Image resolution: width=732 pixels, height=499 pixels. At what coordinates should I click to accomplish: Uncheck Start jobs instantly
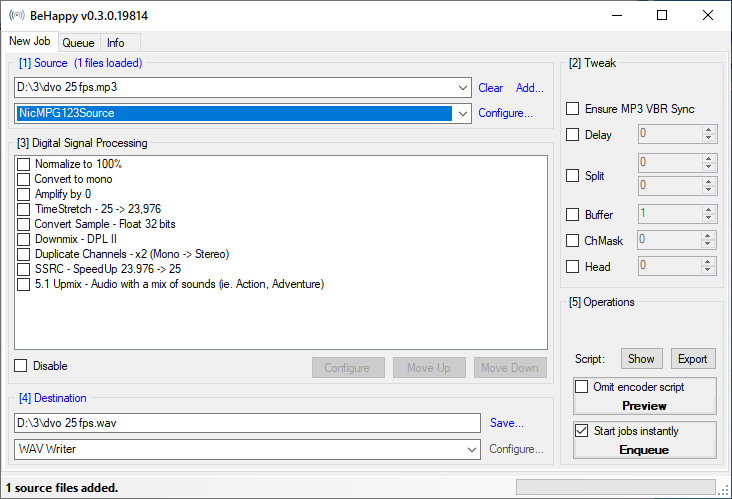pos(582,430)
